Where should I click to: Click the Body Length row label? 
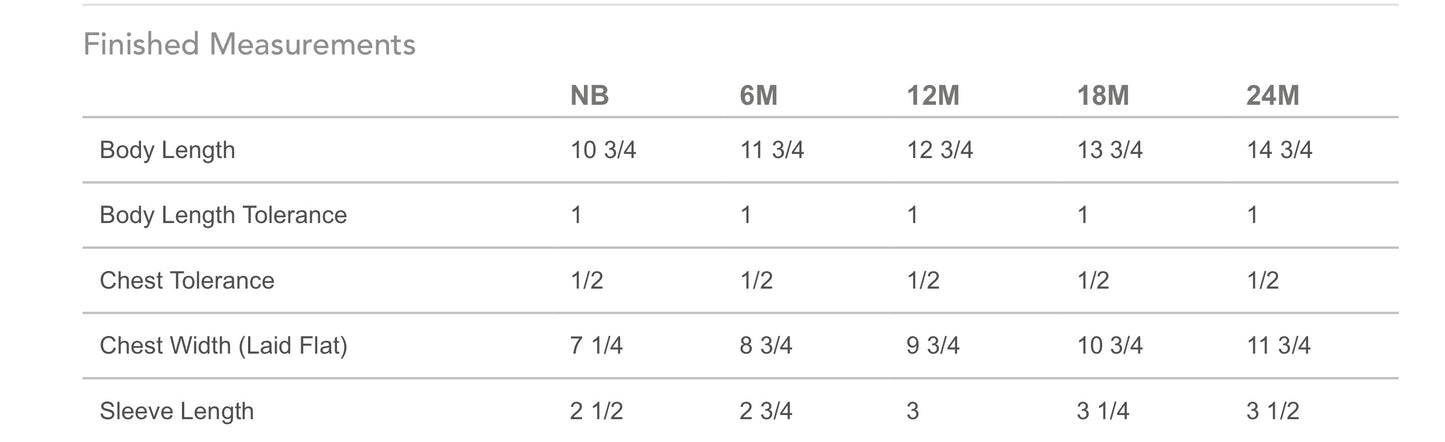pos(167,150)
